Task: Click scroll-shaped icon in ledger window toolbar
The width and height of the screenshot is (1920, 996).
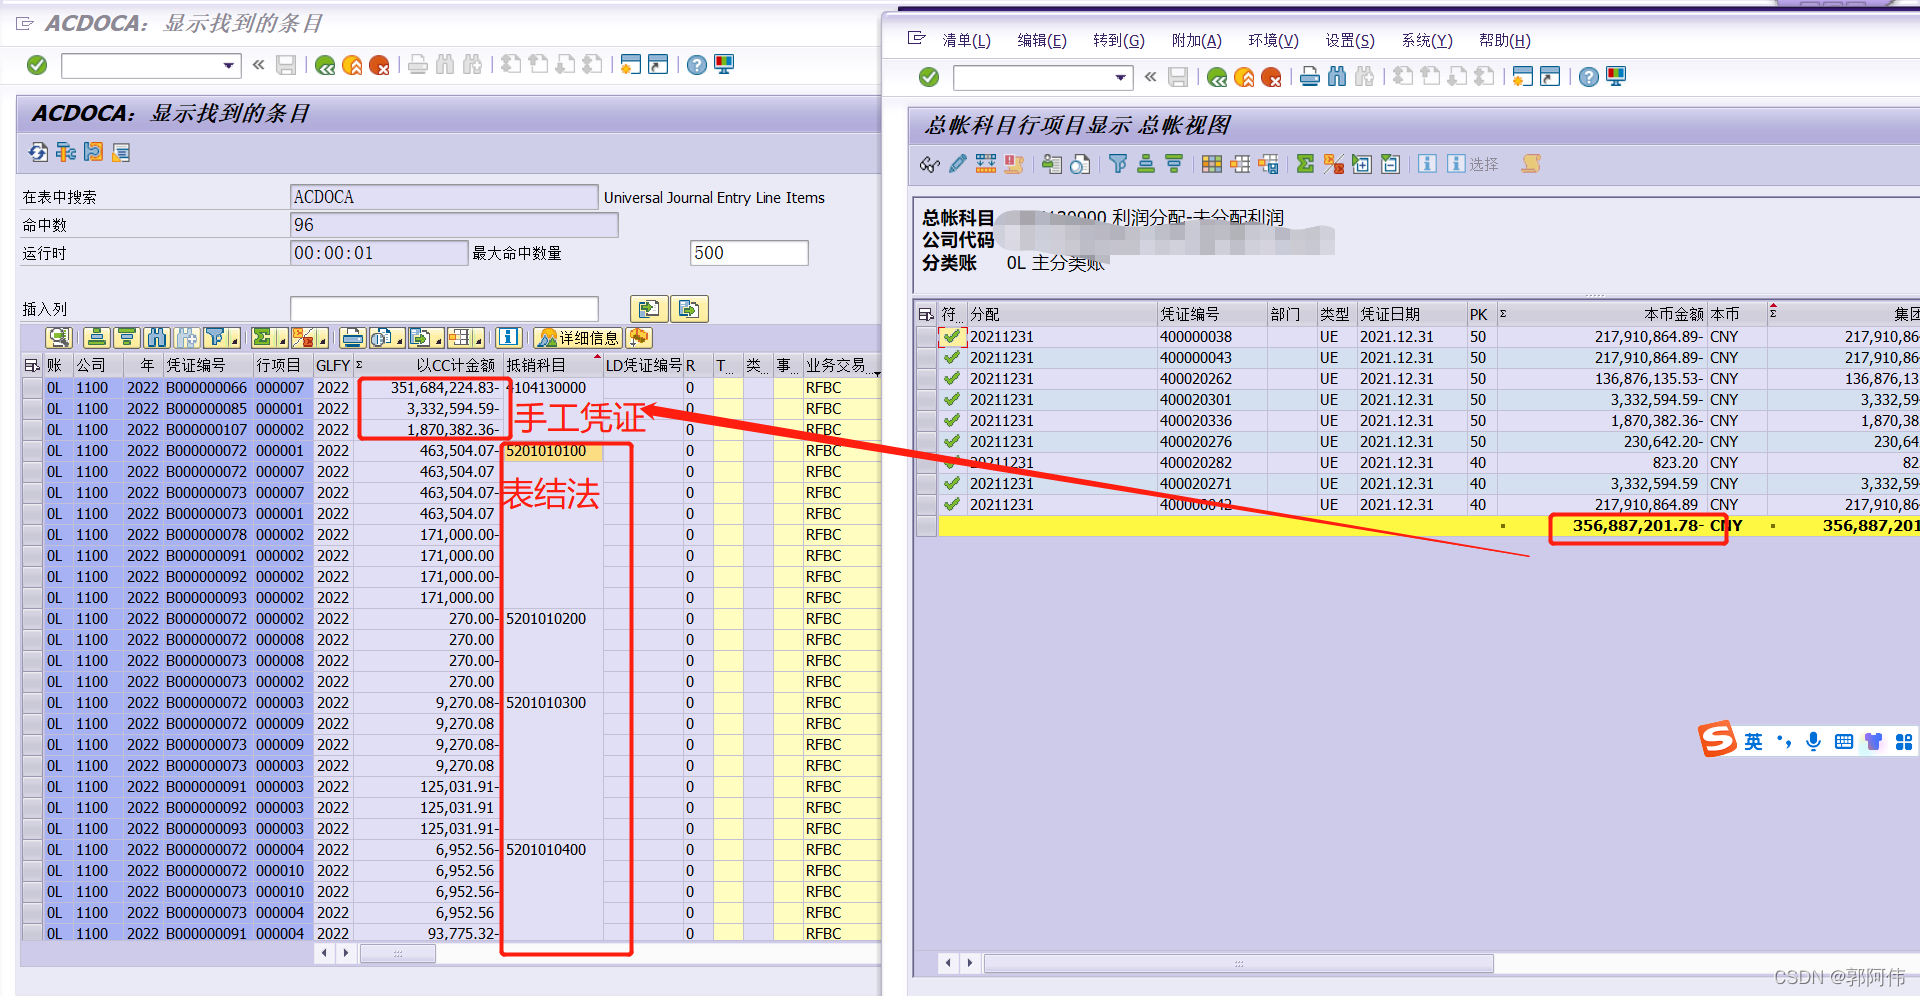Action: [1531, 164]
